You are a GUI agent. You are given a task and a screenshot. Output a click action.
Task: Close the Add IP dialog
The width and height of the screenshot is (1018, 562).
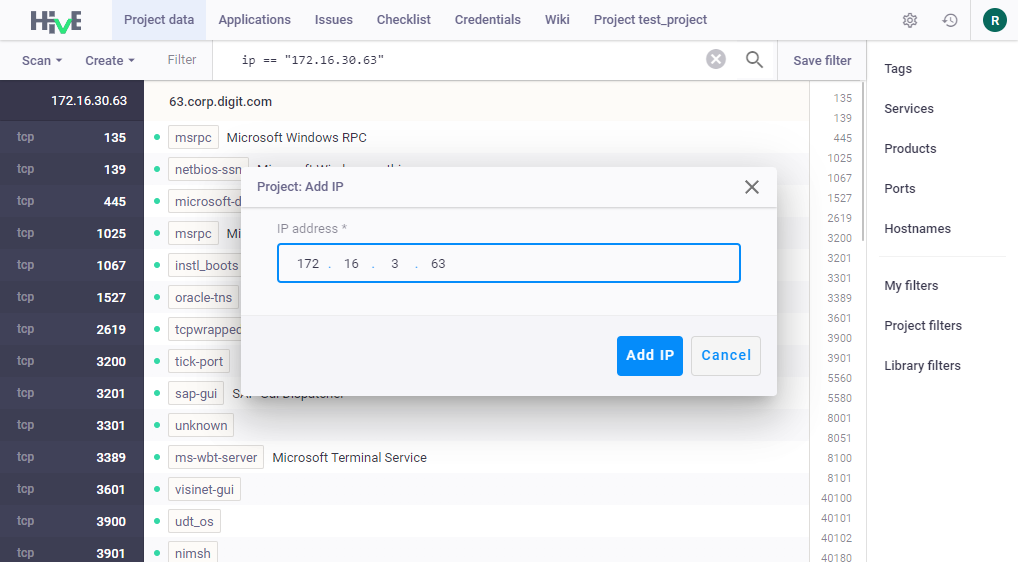coord(752,187)
